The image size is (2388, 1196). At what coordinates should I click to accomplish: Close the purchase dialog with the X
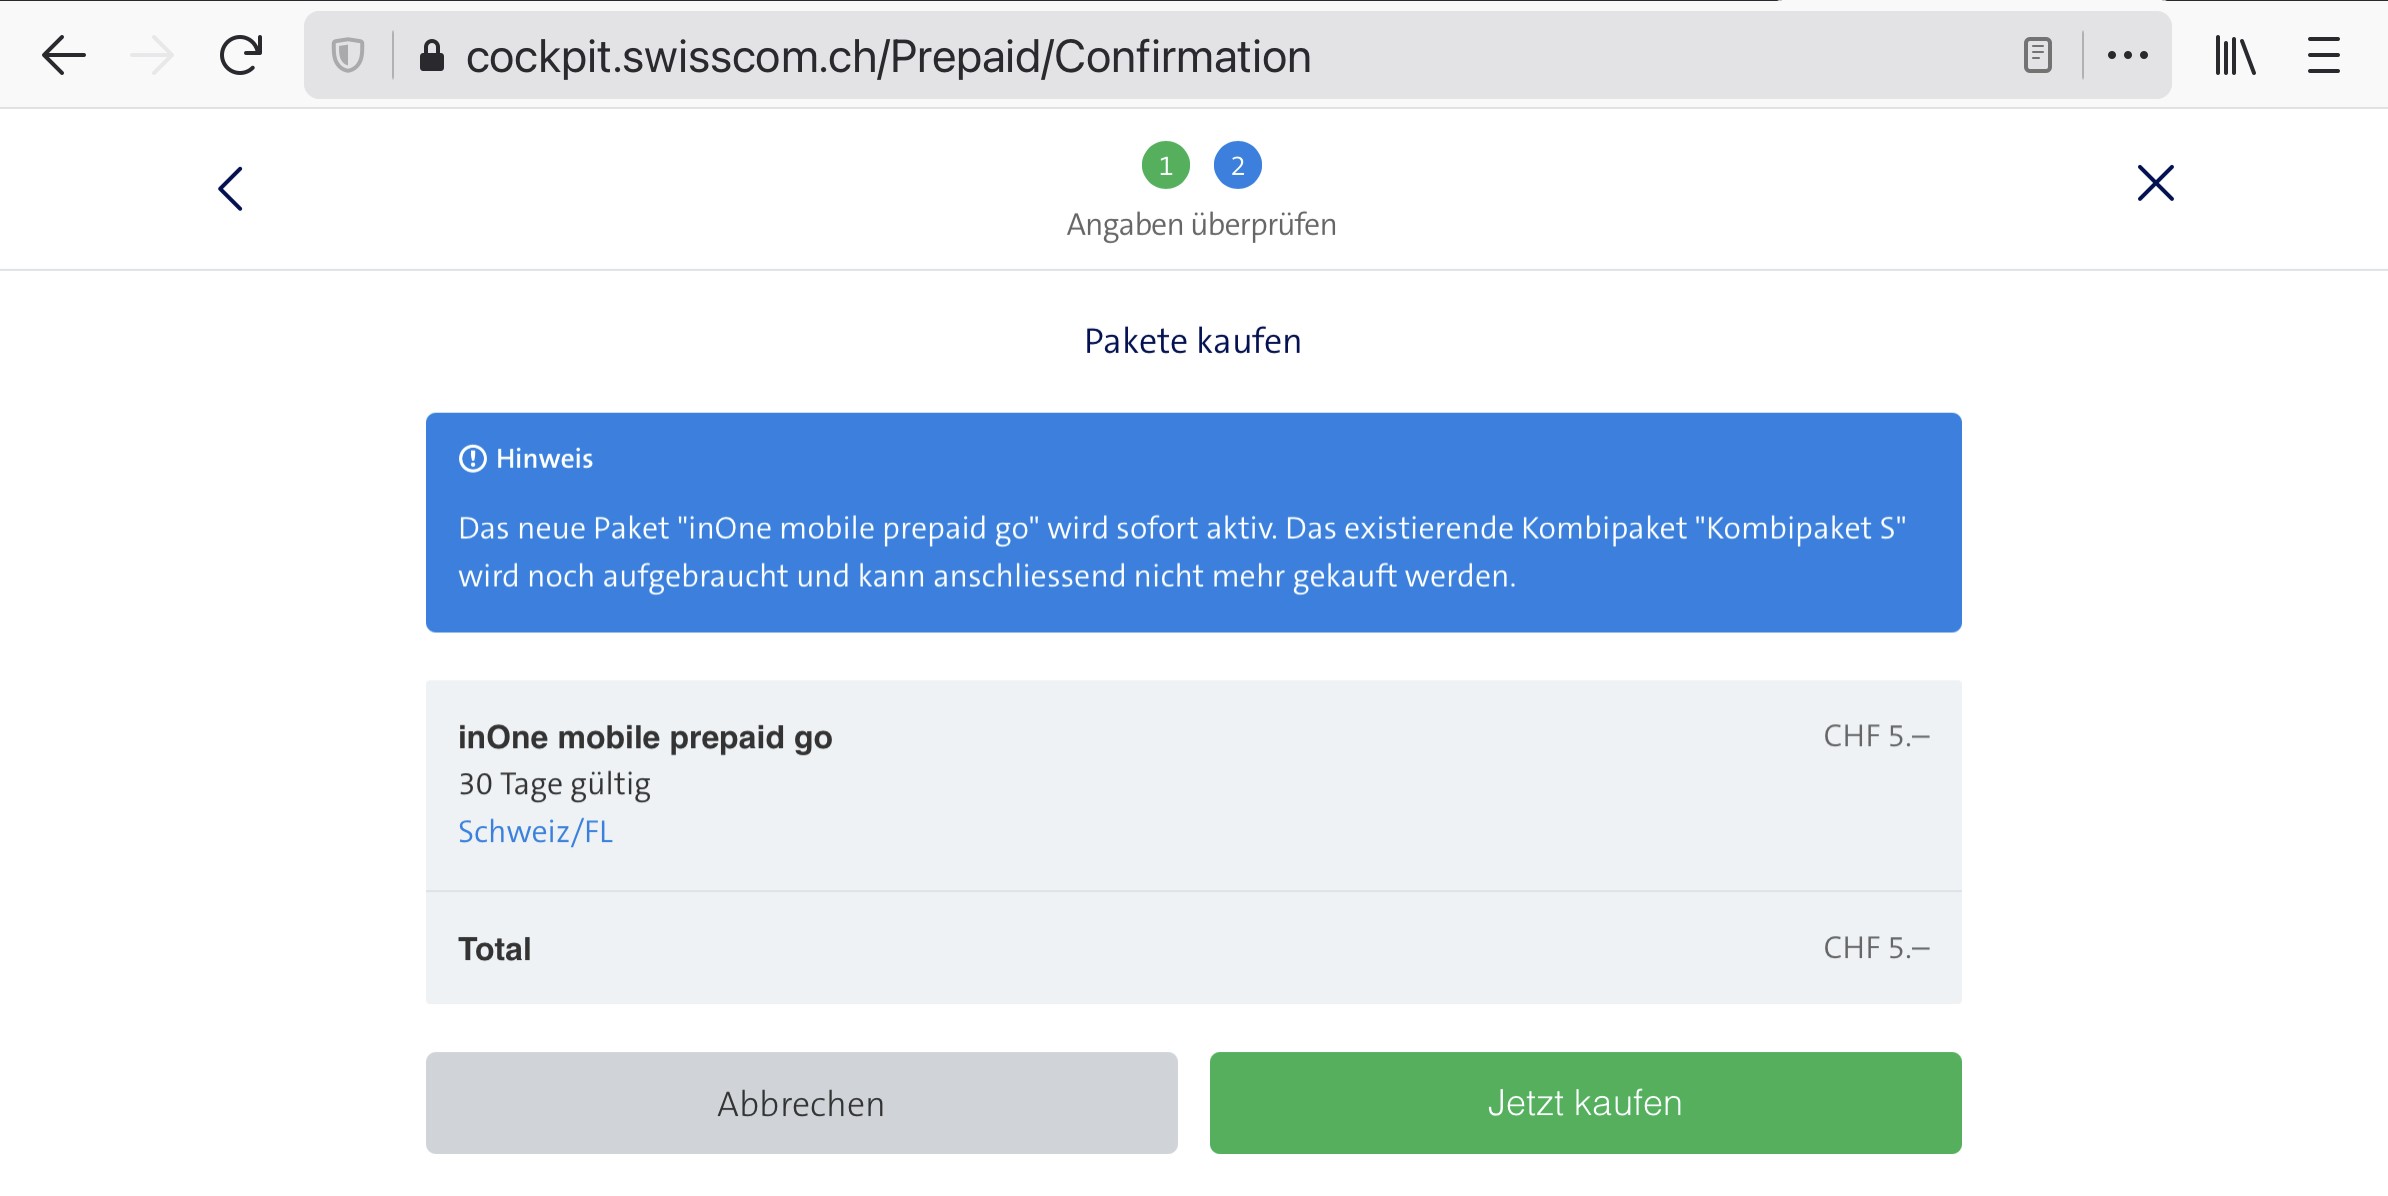coord(2155,183)
